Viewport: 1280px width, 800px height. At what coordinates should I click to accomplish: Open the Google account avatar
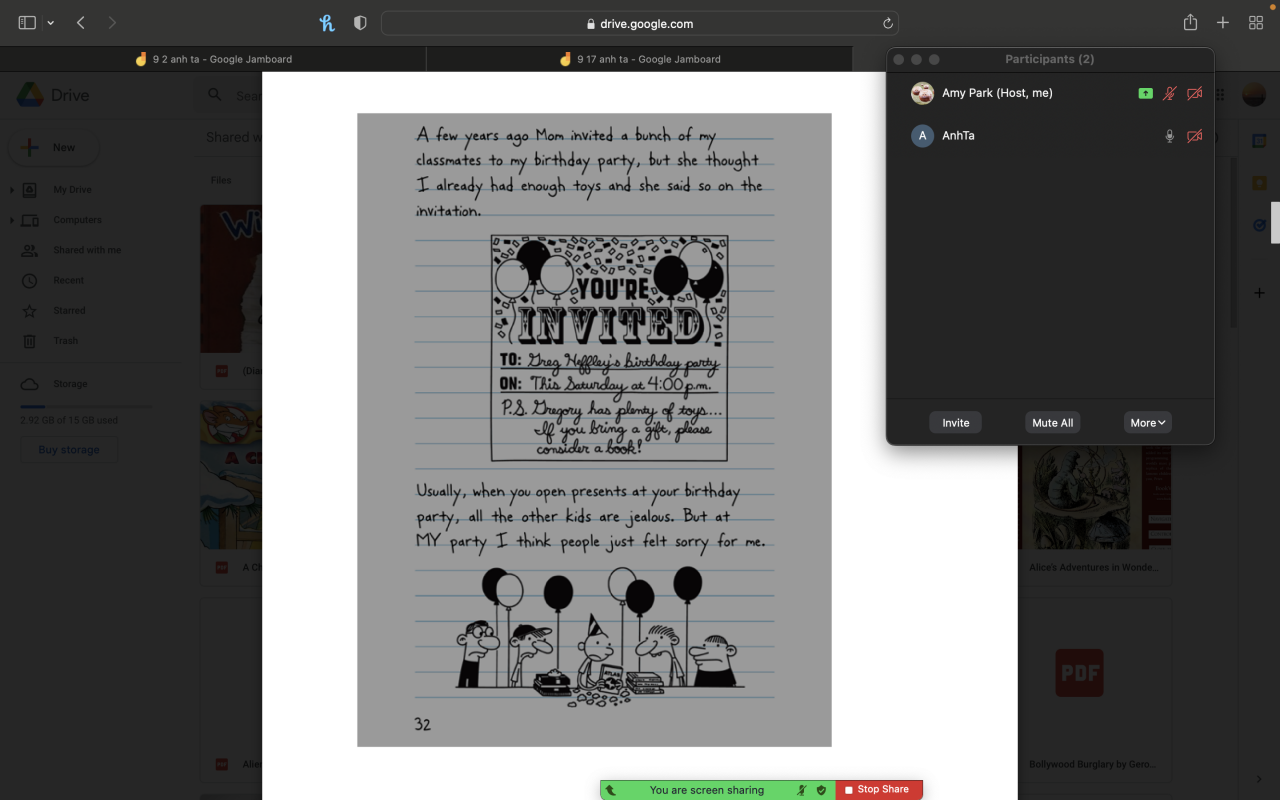1254,95
